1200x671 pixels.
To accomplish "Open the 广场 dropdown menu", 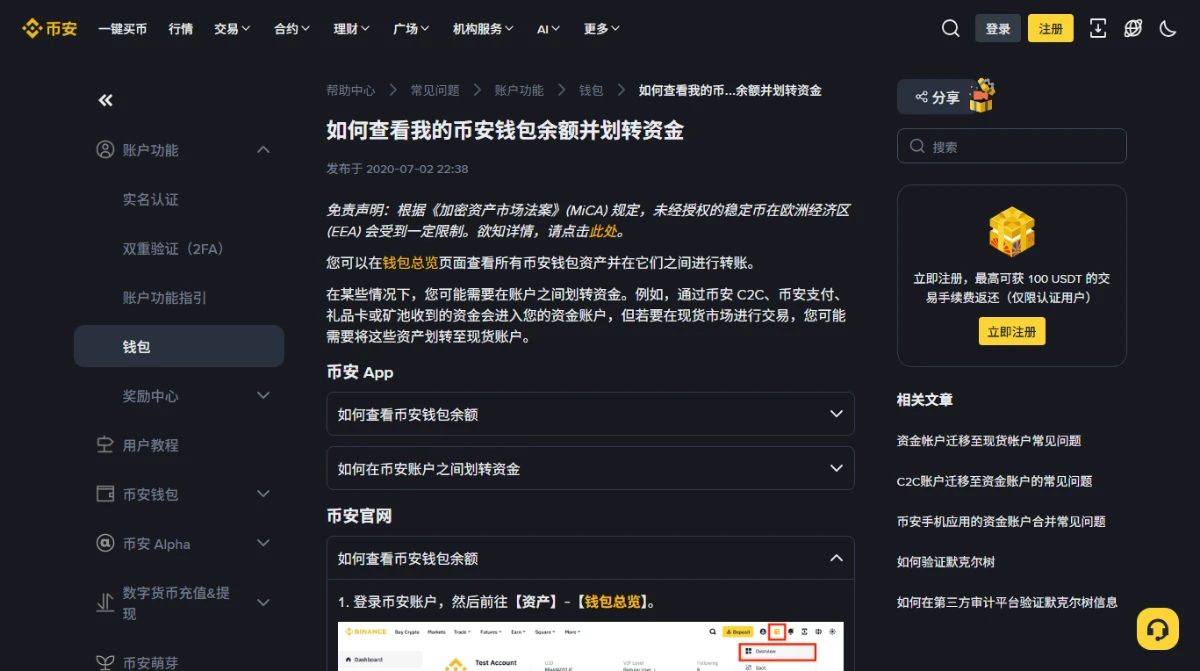I will tap(412, 29).
